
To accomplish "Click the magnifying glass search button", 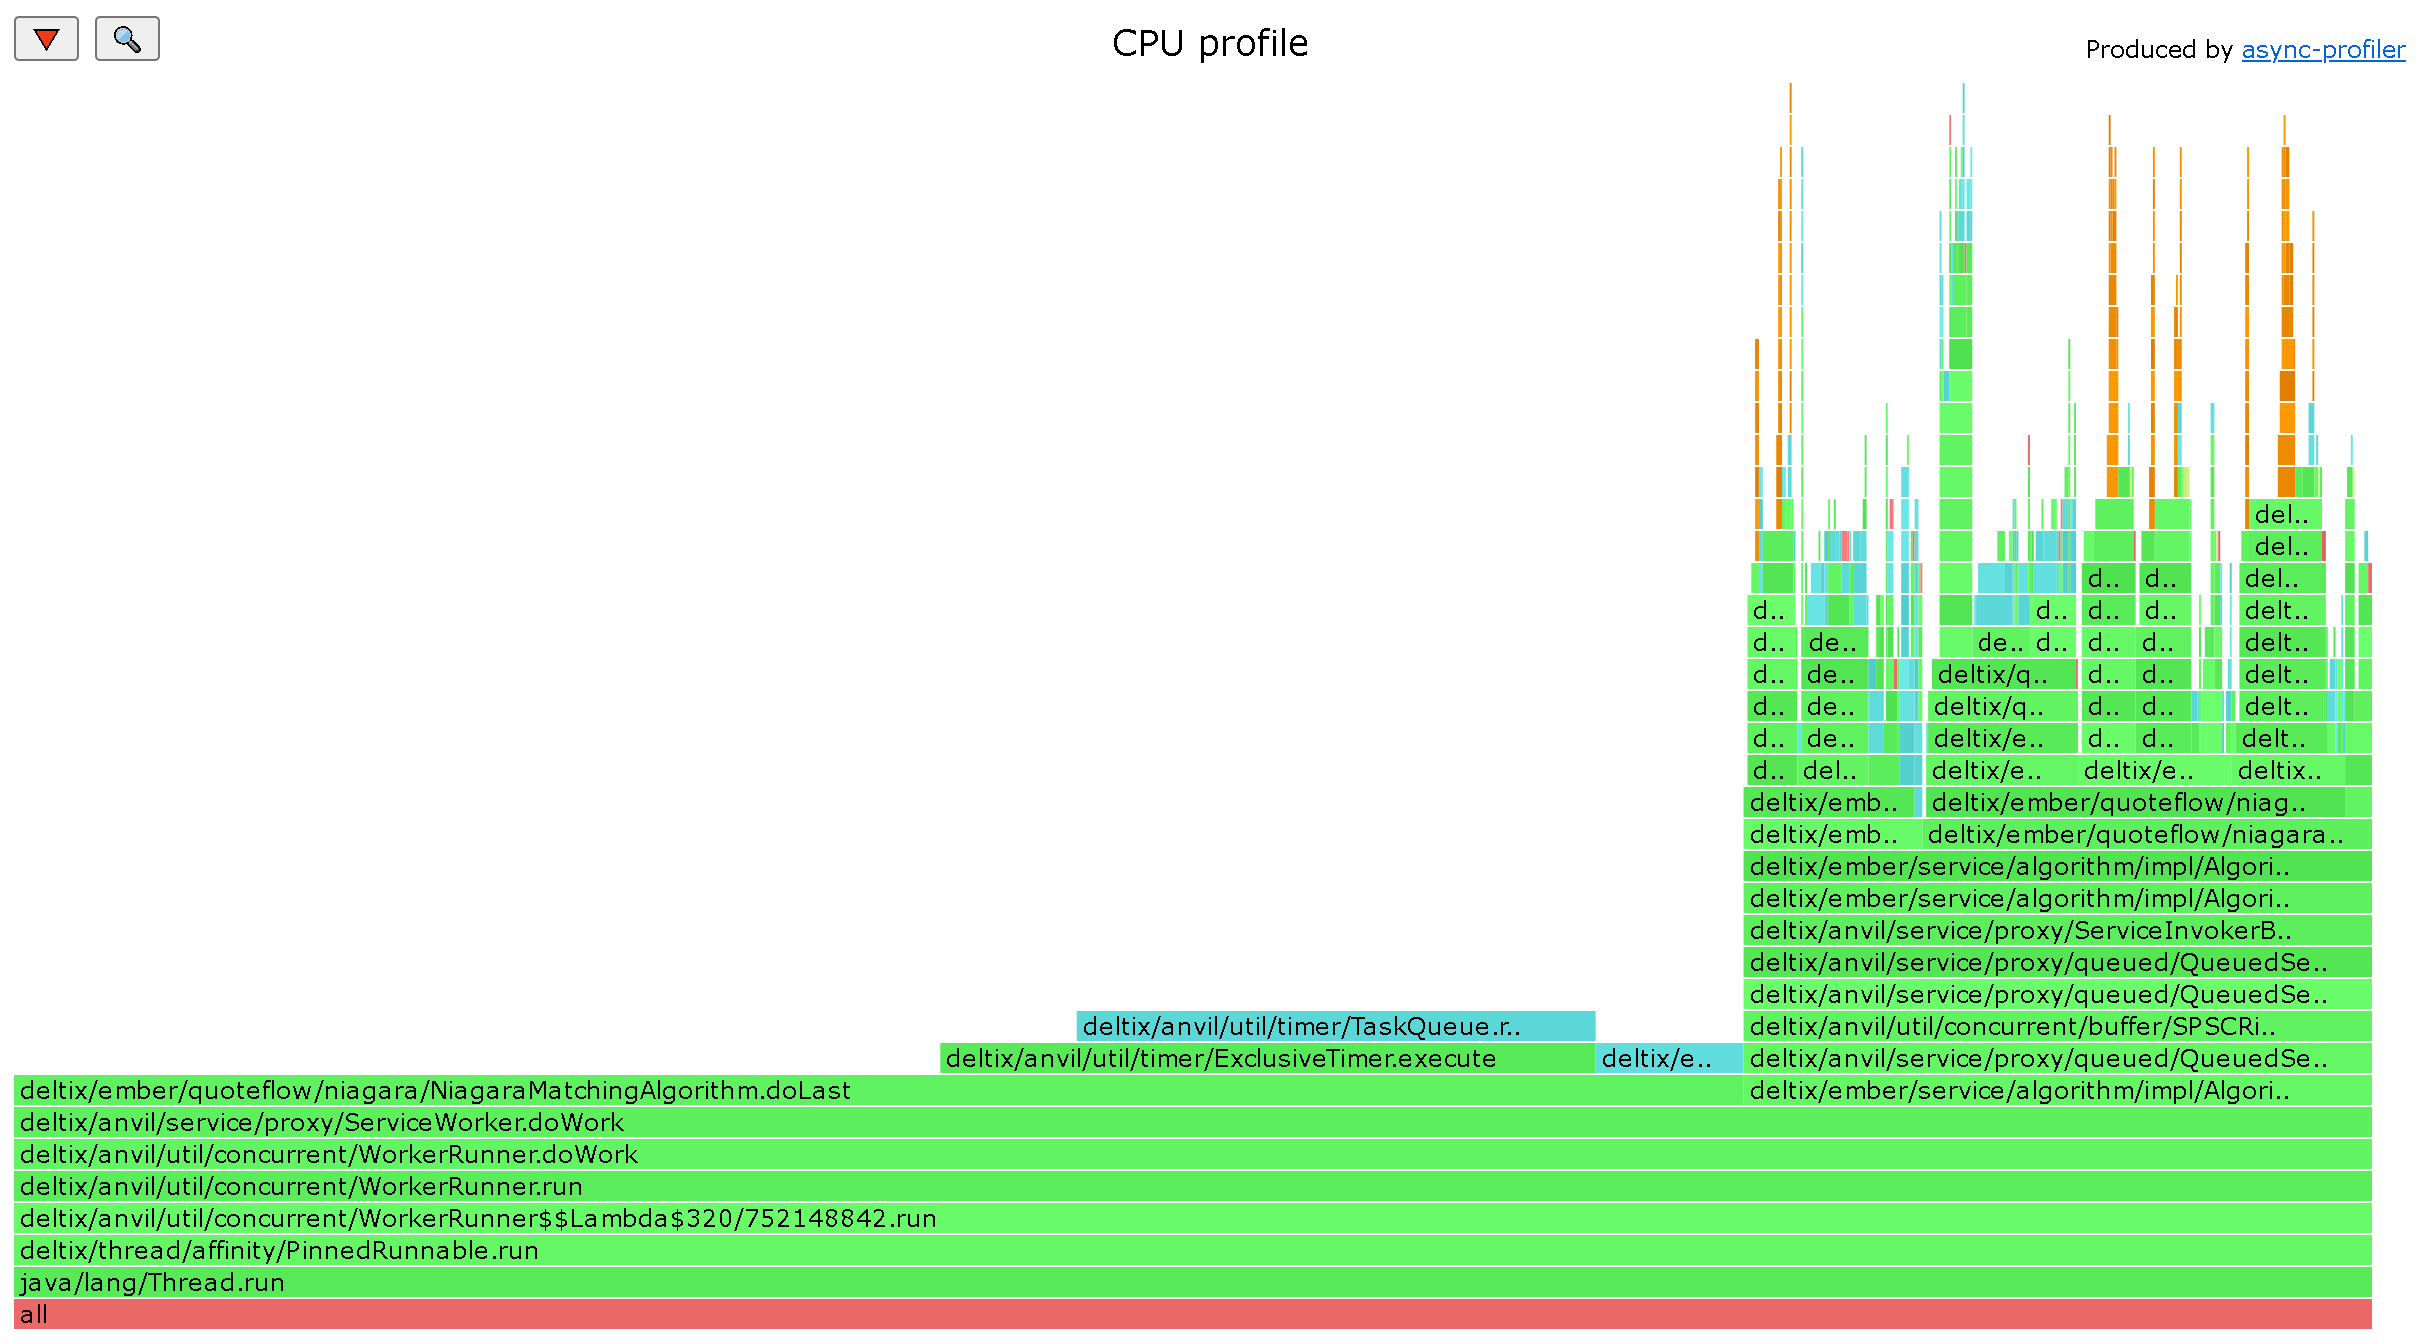I will coord(127,39).
